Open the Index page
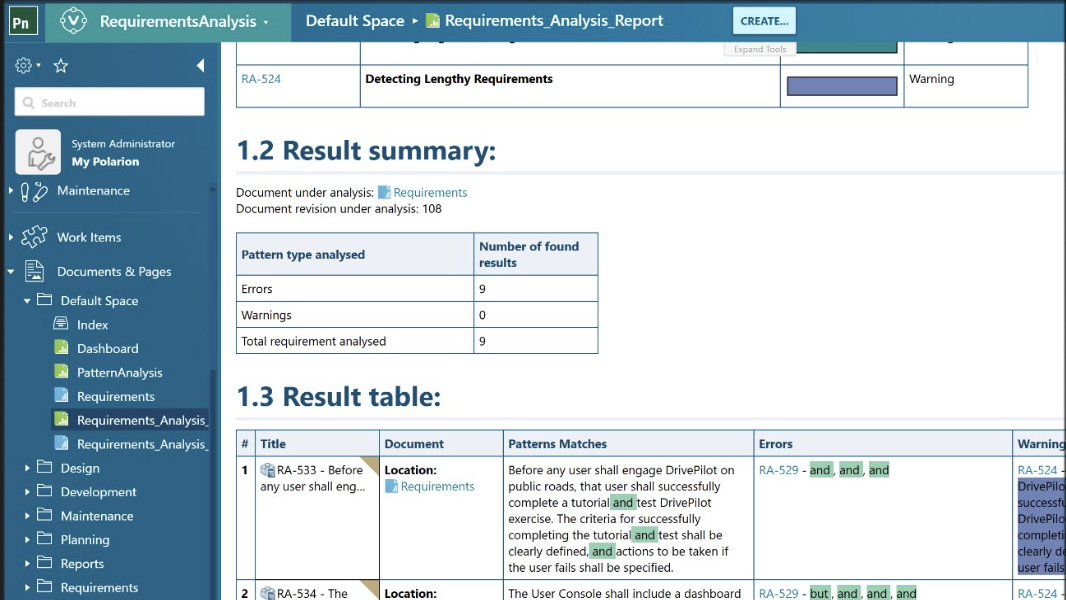The height and width of the screenshot is (600, 1066). click(x=92, y=325)
